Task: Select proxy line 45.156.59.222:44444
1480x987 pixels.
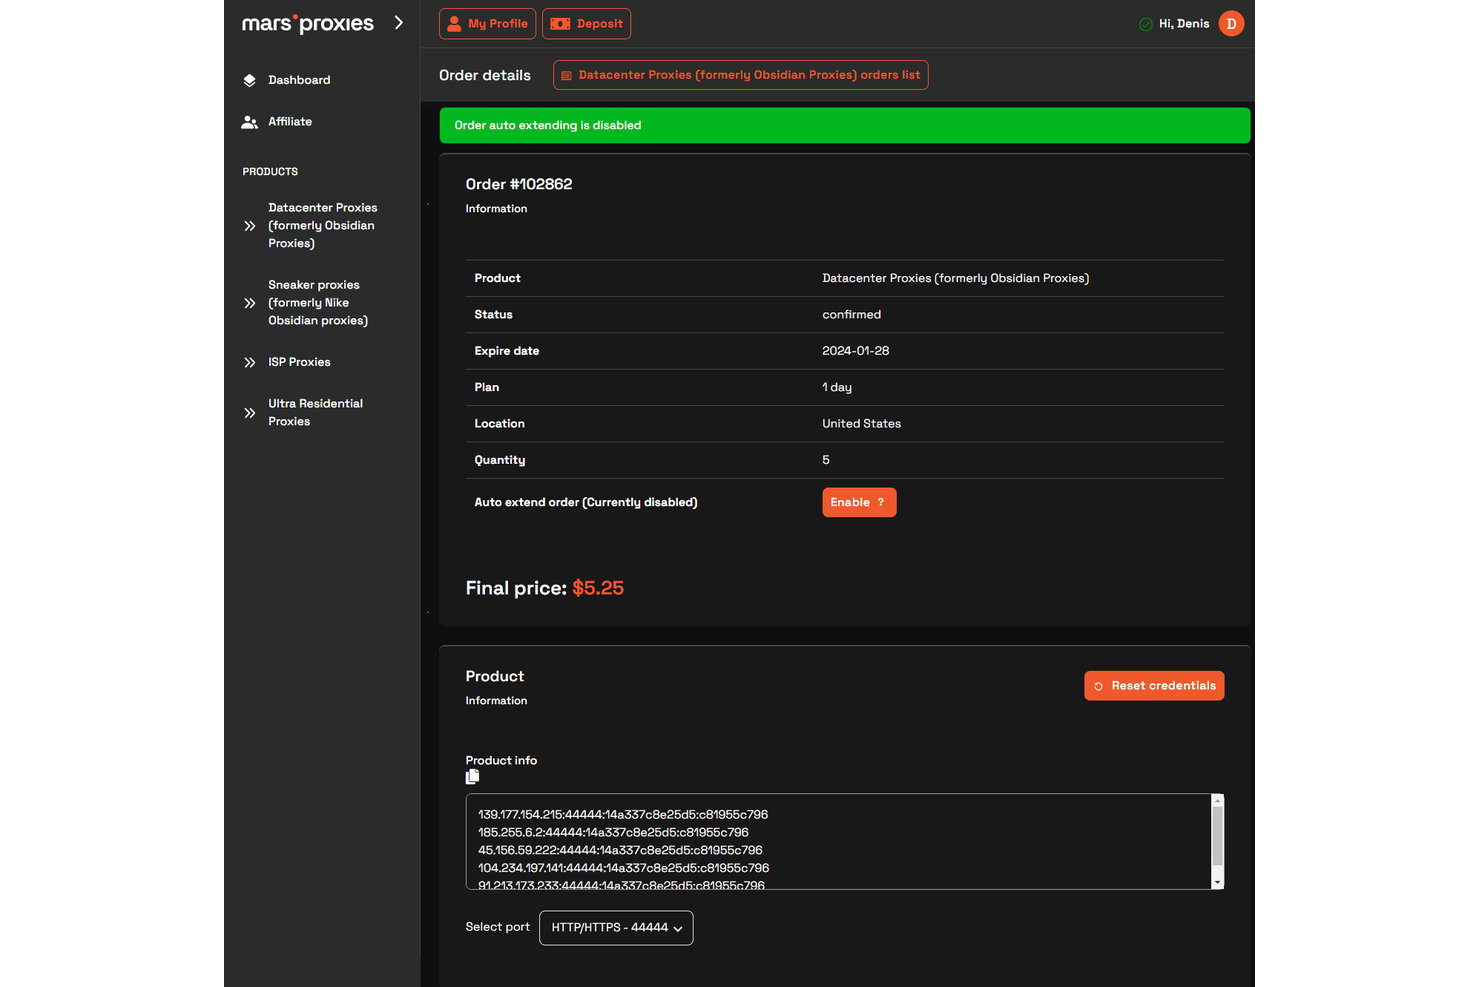Action: (x=620, y=851)
